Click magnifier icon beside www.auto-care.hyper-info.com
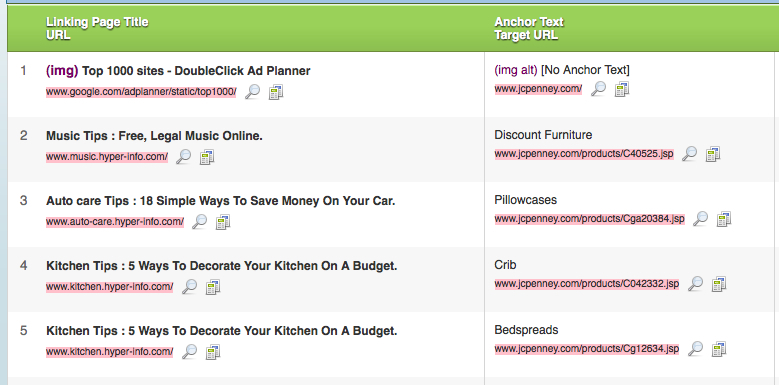 point(199,222)
